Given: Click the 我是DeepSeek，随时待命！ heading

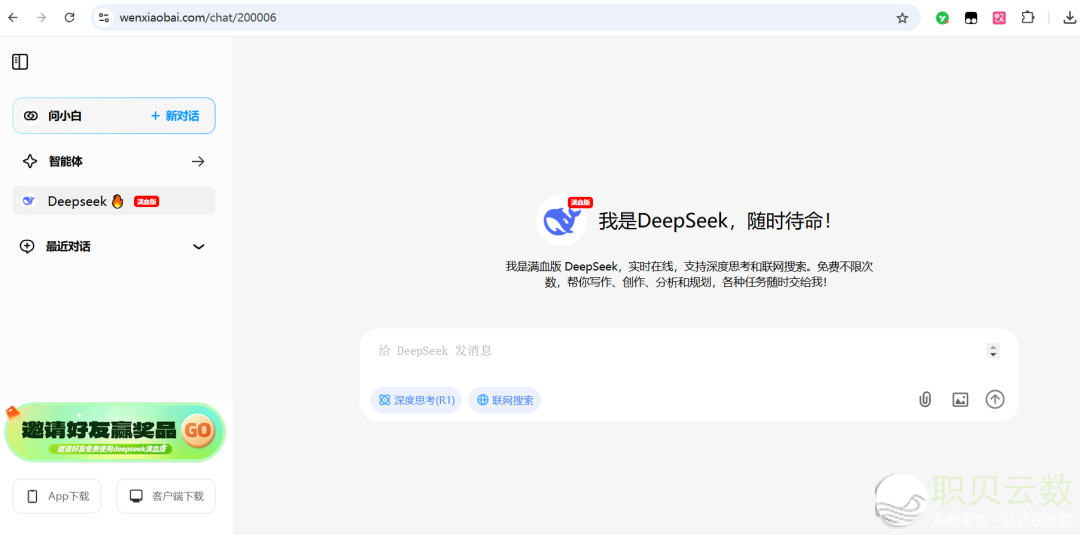Looking at the screenshot, I should point(716,221).
